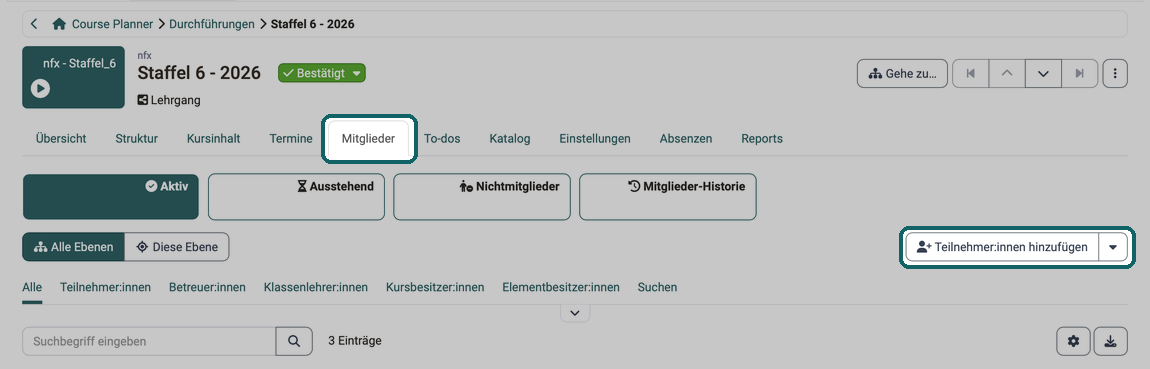Viewport: 1150px width, 369px height.
Task: Click the Lehrgang type label
Action: (169, 100)
